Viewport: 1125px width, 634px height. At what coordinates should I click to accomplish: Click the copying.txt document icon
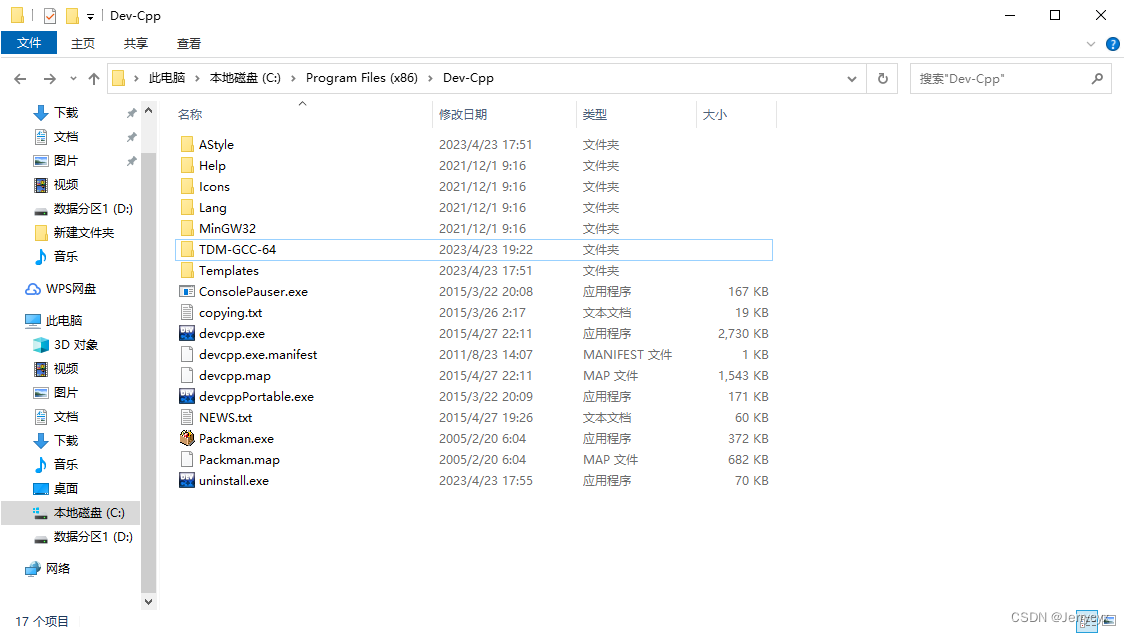187,313
